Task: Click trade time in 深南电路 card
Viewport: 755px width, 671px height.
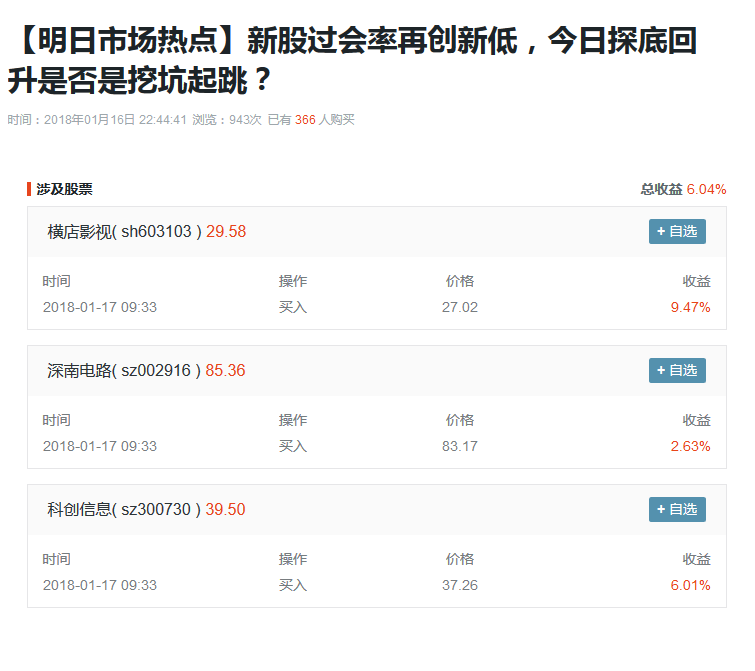Action: 100,446
